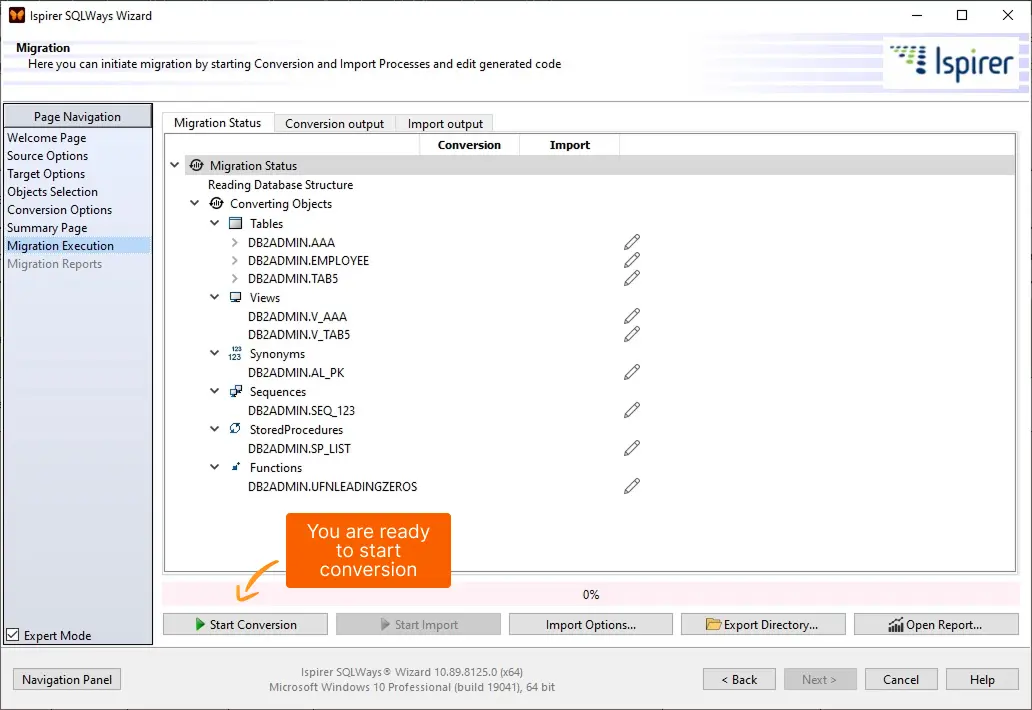The image size is (1032, 710).
Task: Select the Reading Database Structure row
Action: pos(280,185)
